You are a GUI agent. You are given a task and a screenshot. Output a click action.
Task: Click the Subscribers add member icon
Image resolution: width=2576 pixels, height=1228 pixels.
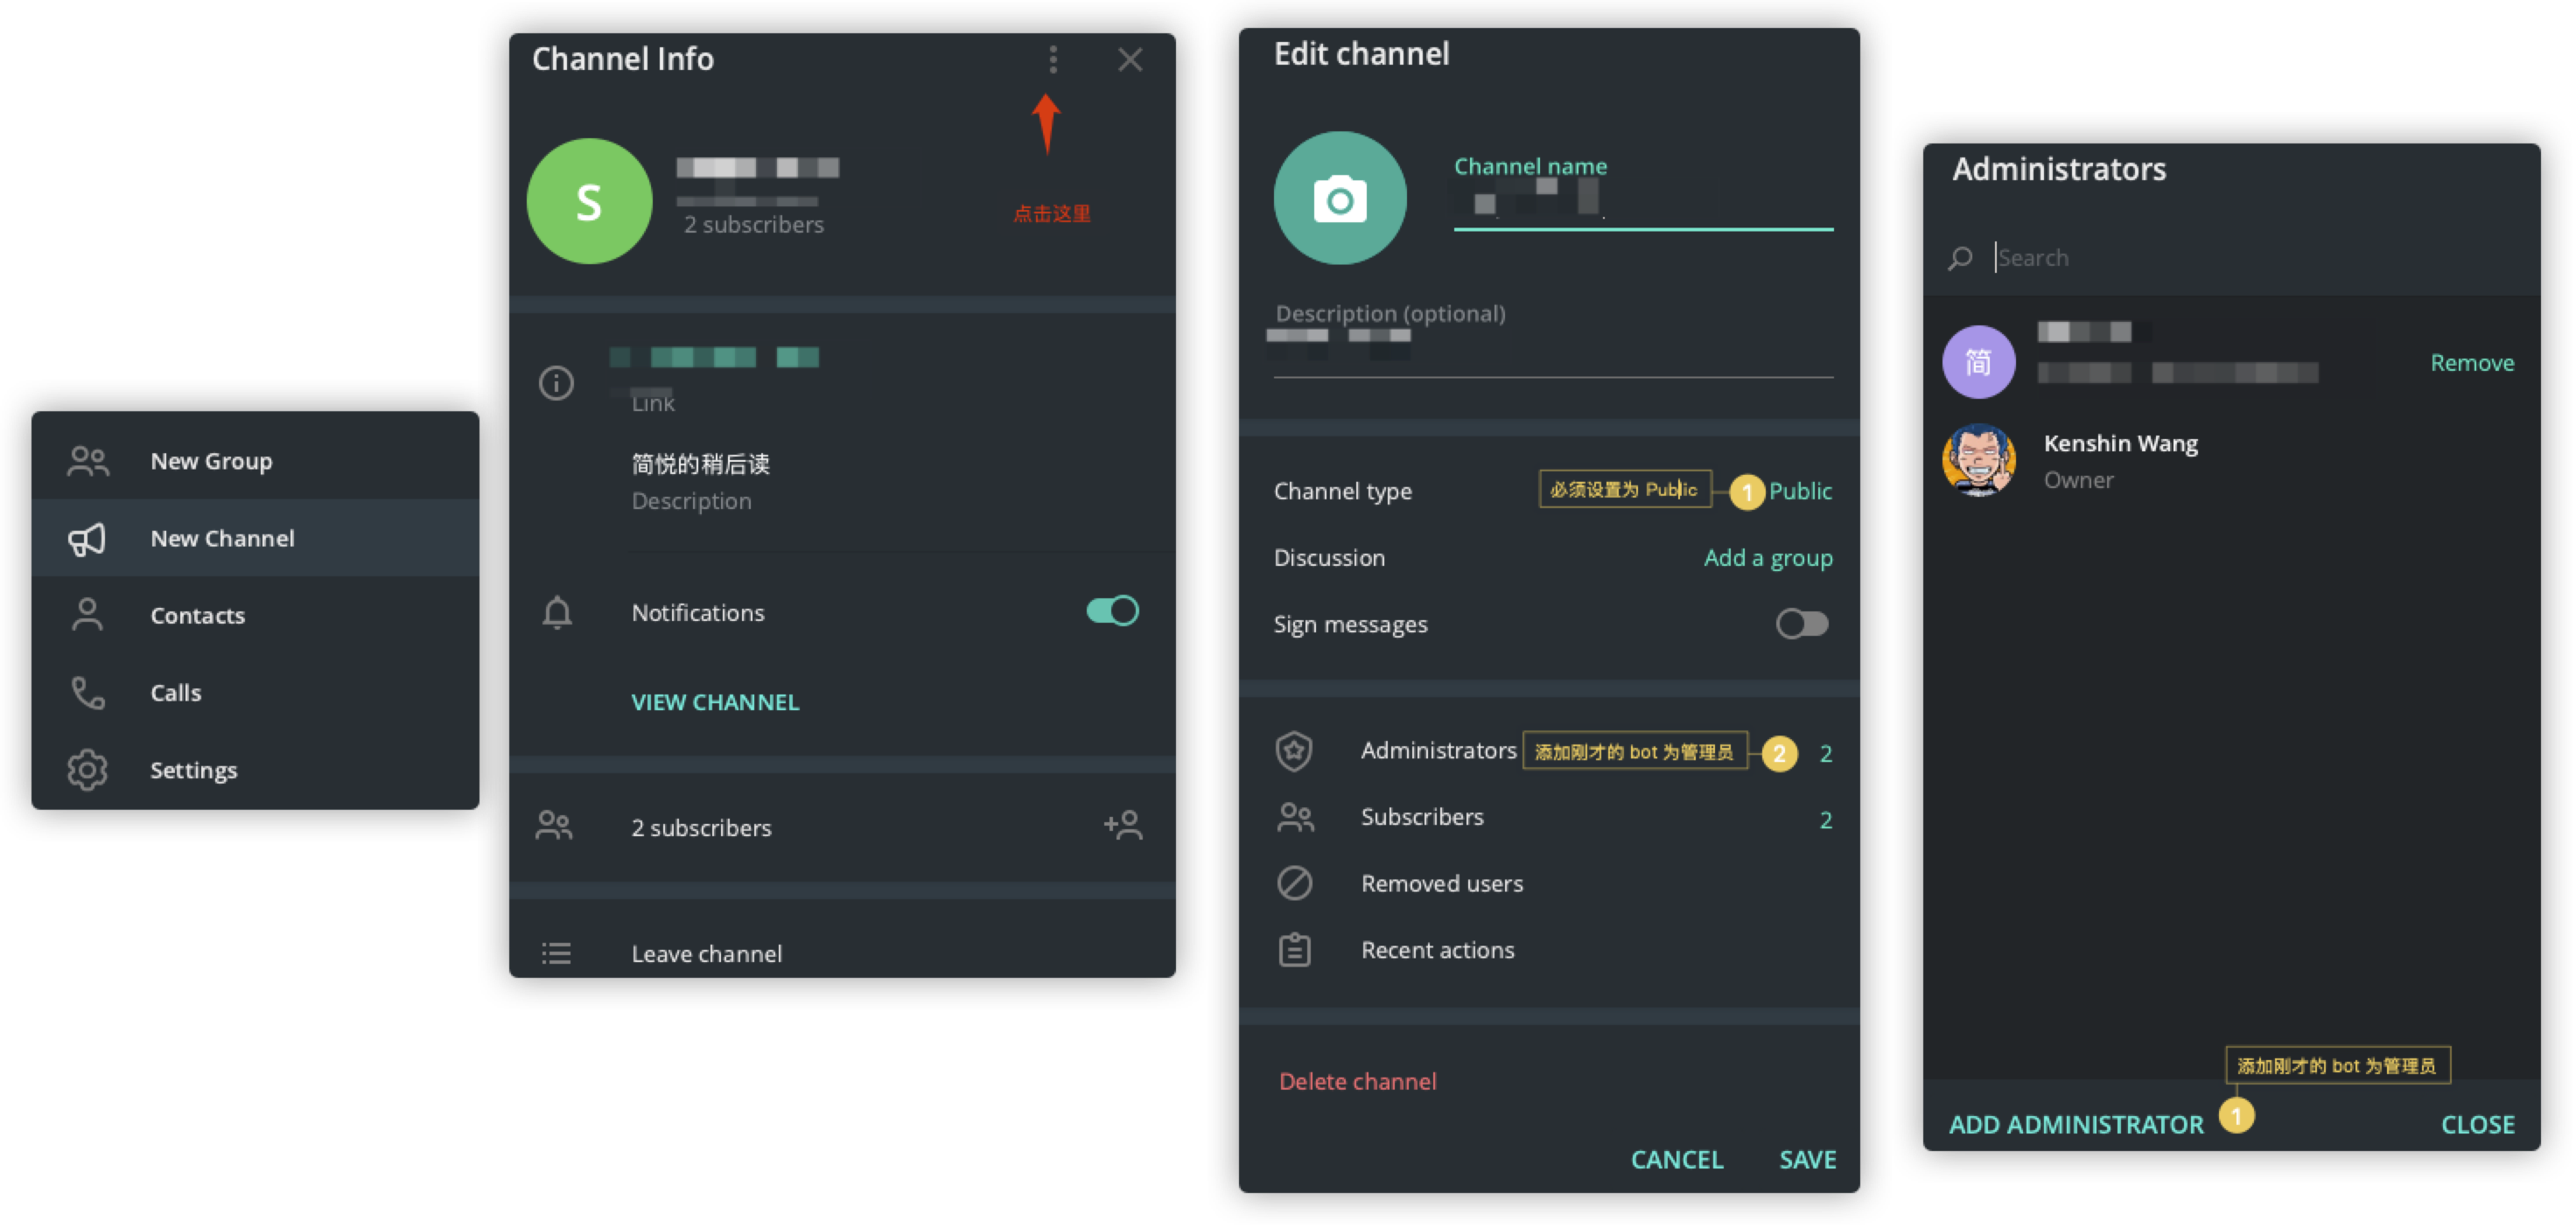(x=1123, y=826)
